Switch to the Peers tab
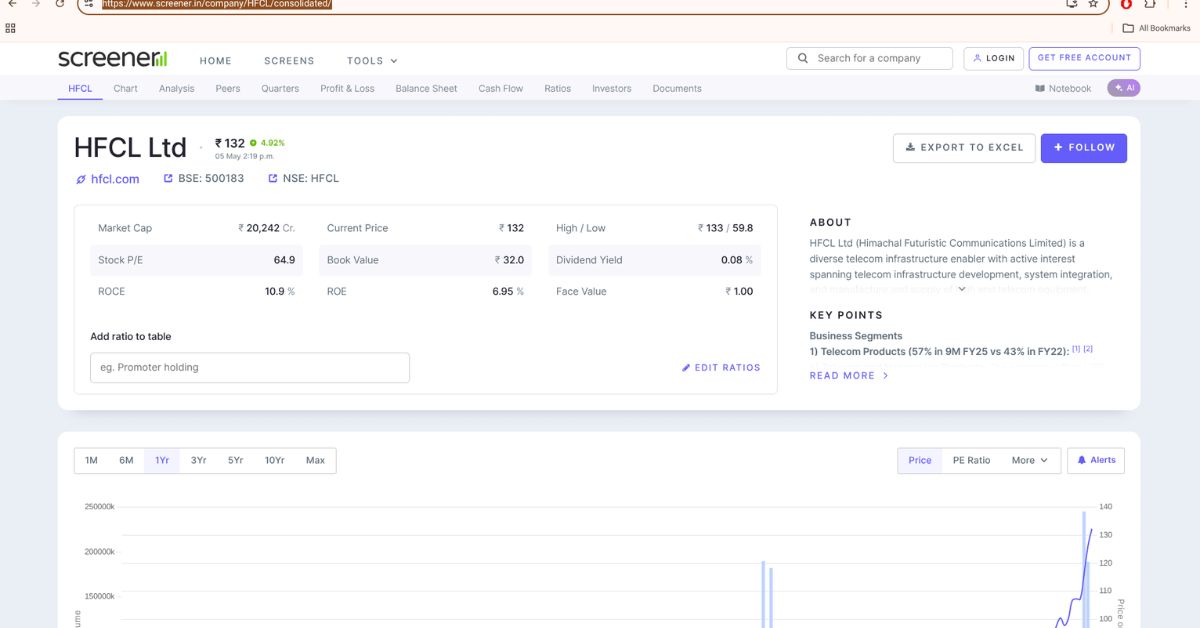Image resolution: width=1200 pixels, height=628 pixels. tap(228, 88)
